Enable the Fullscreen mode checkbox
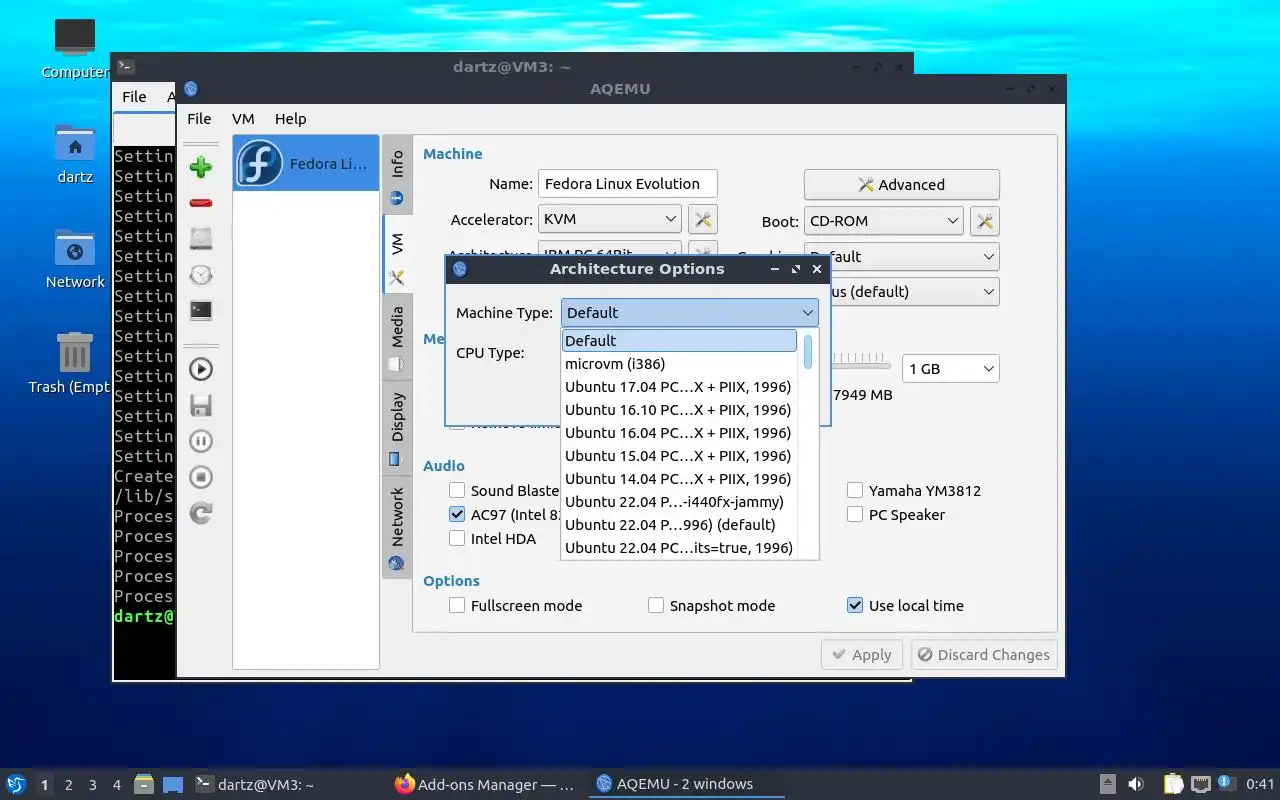 (x=457, y=605)
